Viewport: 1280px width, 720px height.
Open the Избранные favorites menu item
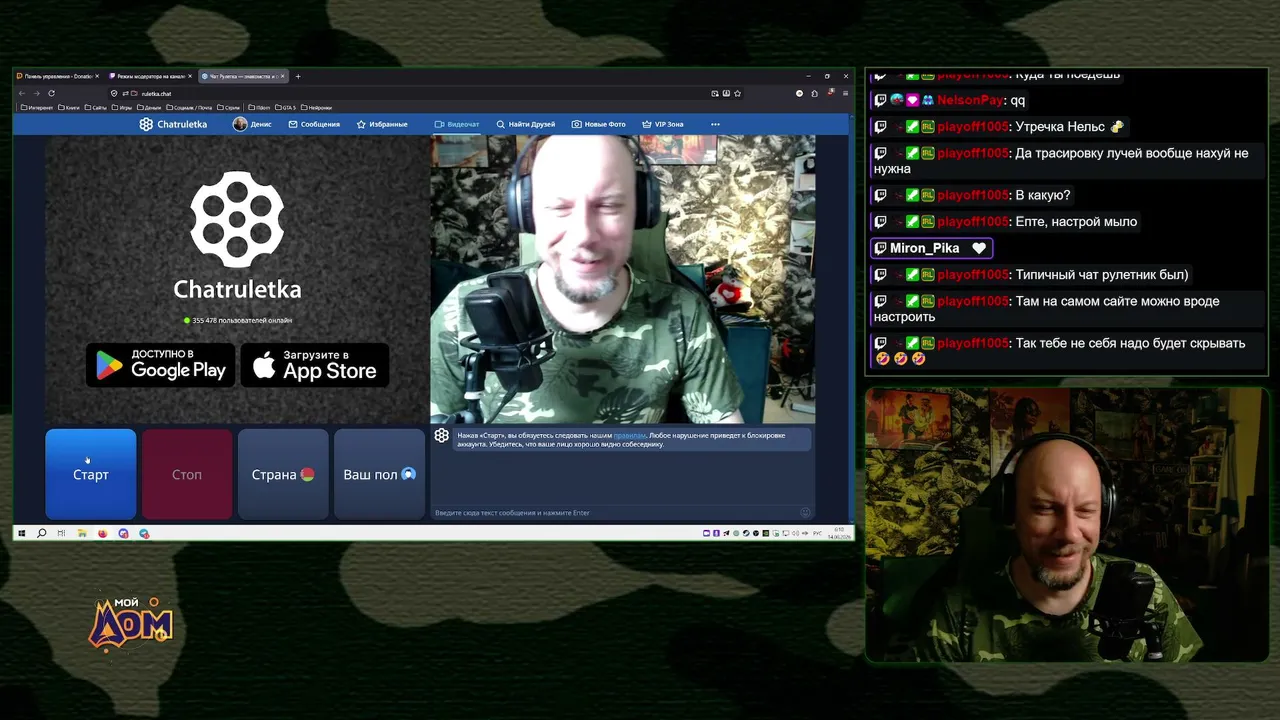click(x=382, y=124)
